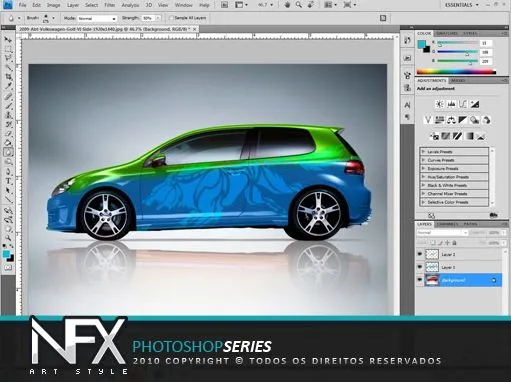Select Zoom tool in application bar
The height and width of the screenshot is (382, 511).
click(299, 5)
